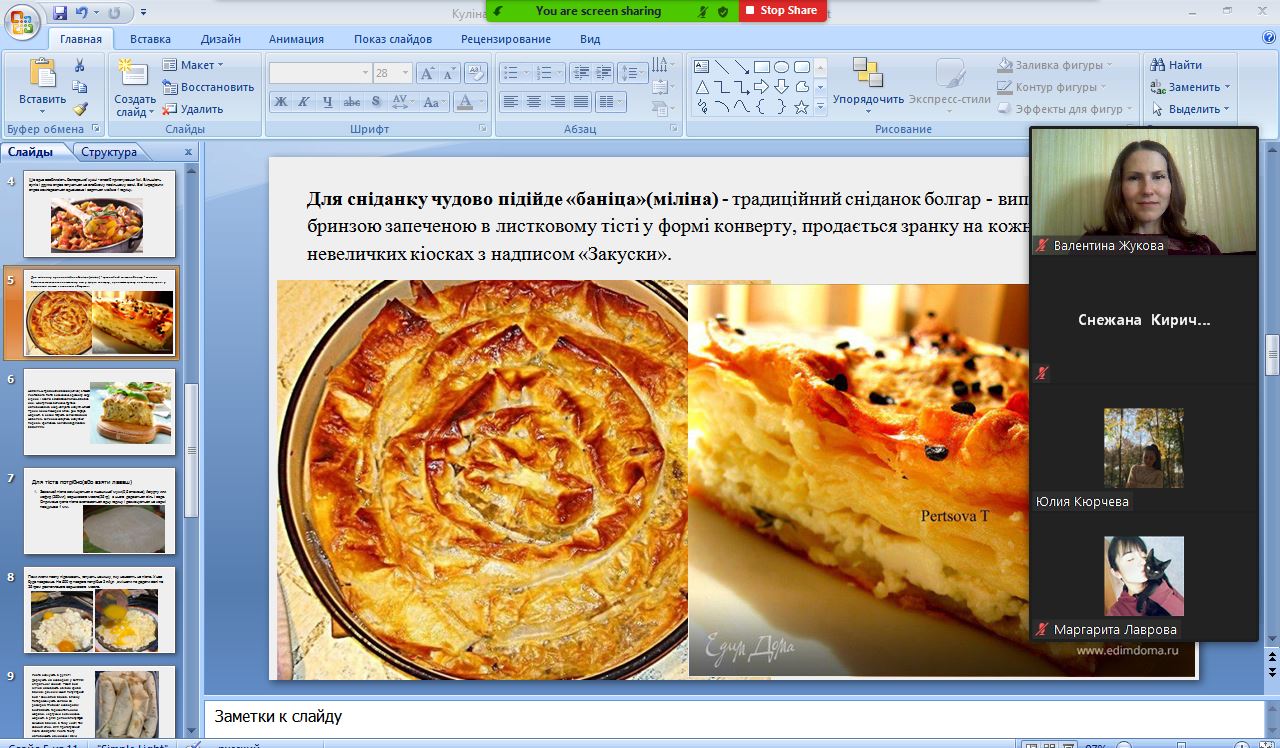The height and width of the screenshot is (748, 1280).
Task: Increase list indent level
Action: (603, 73)
